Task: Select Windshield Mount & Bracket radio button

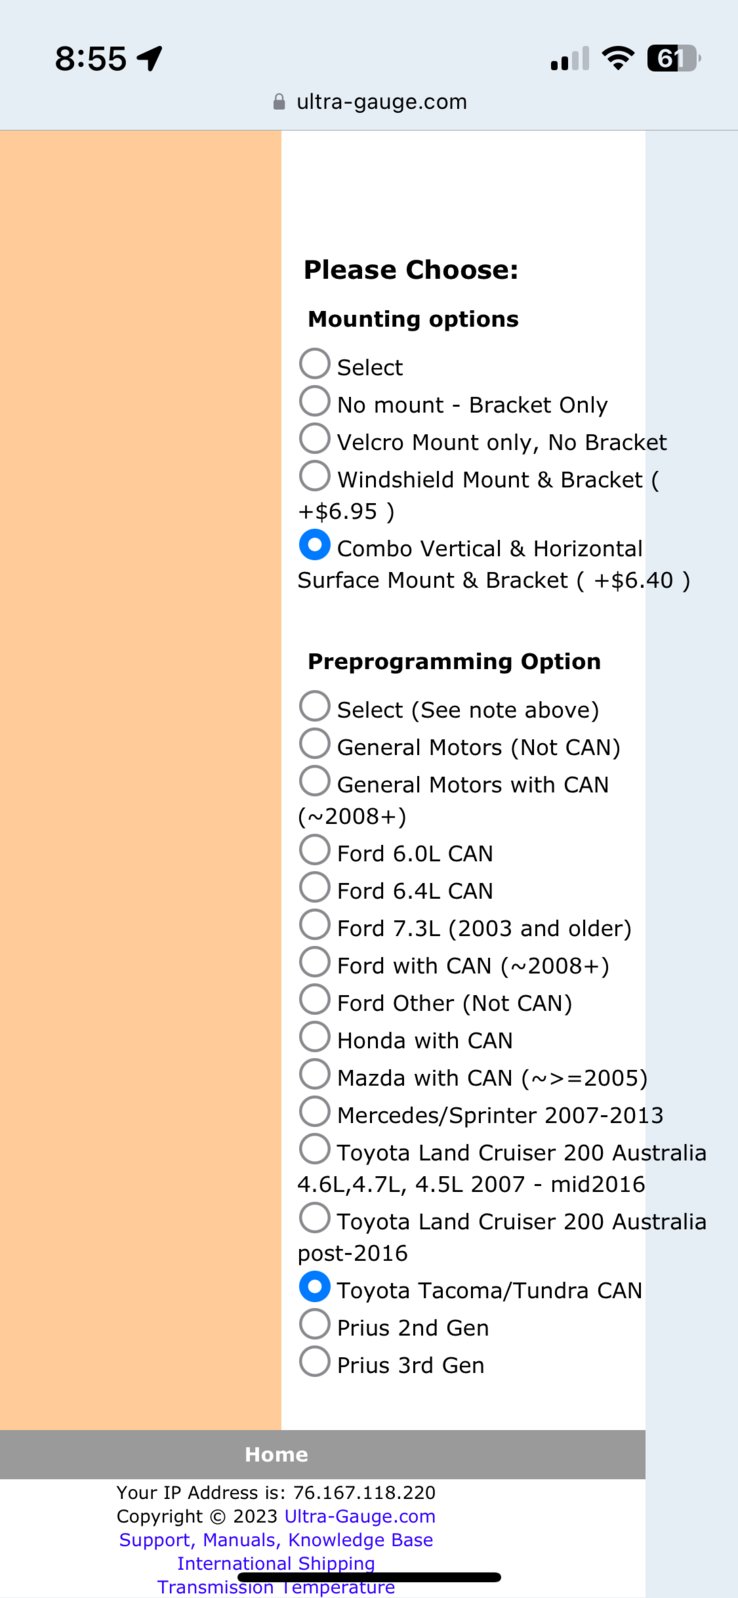Action: 315,475
